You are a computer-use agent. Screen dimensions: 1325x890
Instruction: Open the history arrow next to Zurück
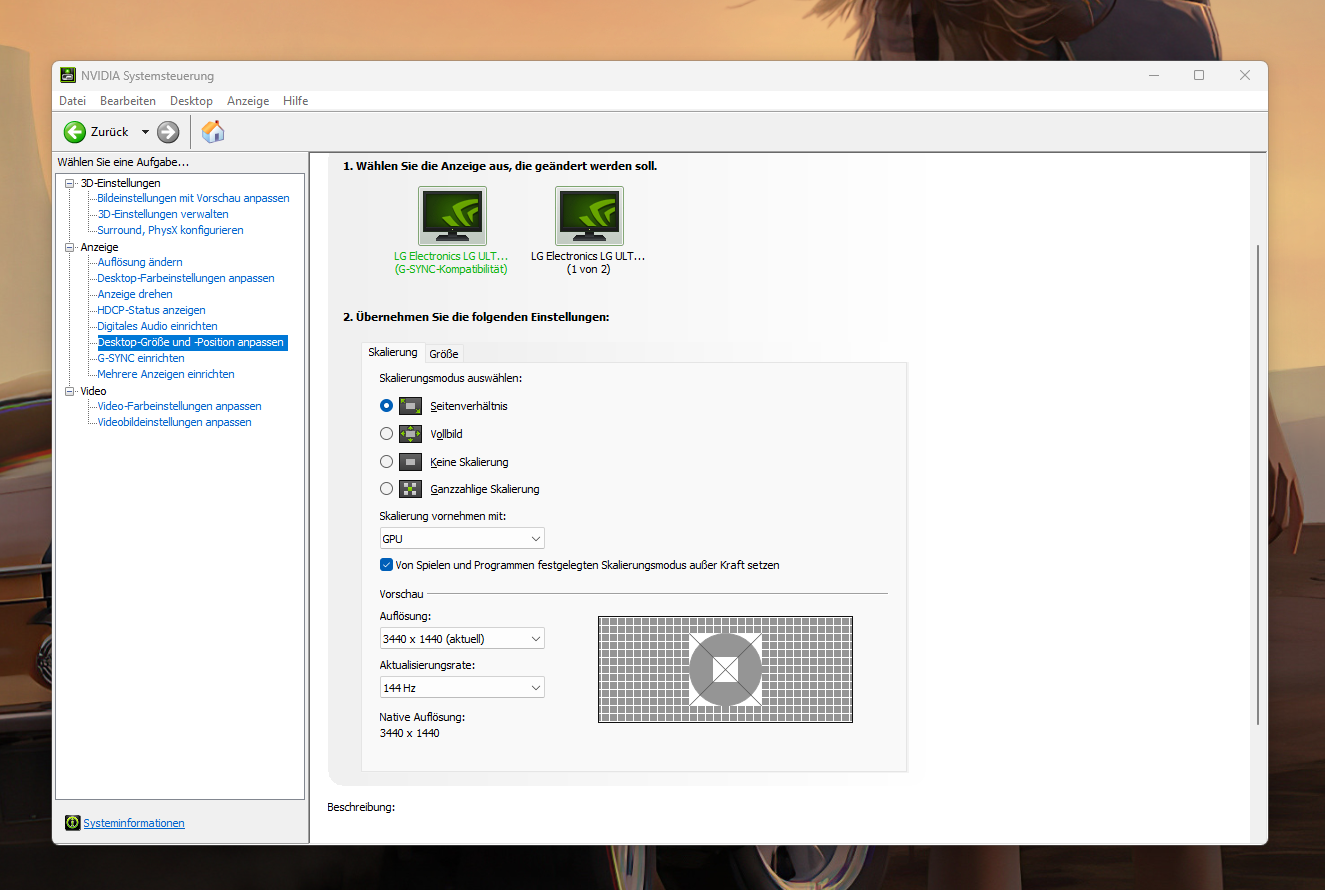145,132
